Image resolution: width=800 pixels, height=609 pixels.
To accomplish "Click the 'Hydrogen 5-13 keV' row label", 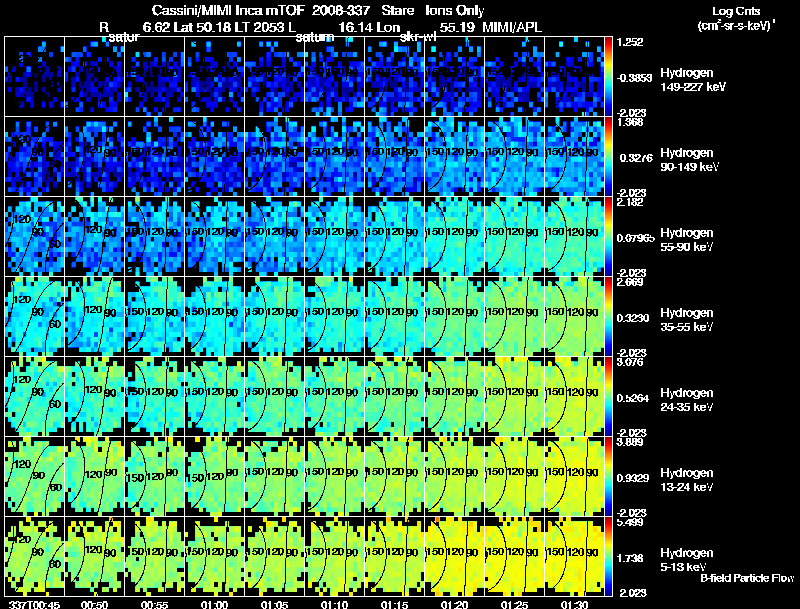I will tap(687, 560).
